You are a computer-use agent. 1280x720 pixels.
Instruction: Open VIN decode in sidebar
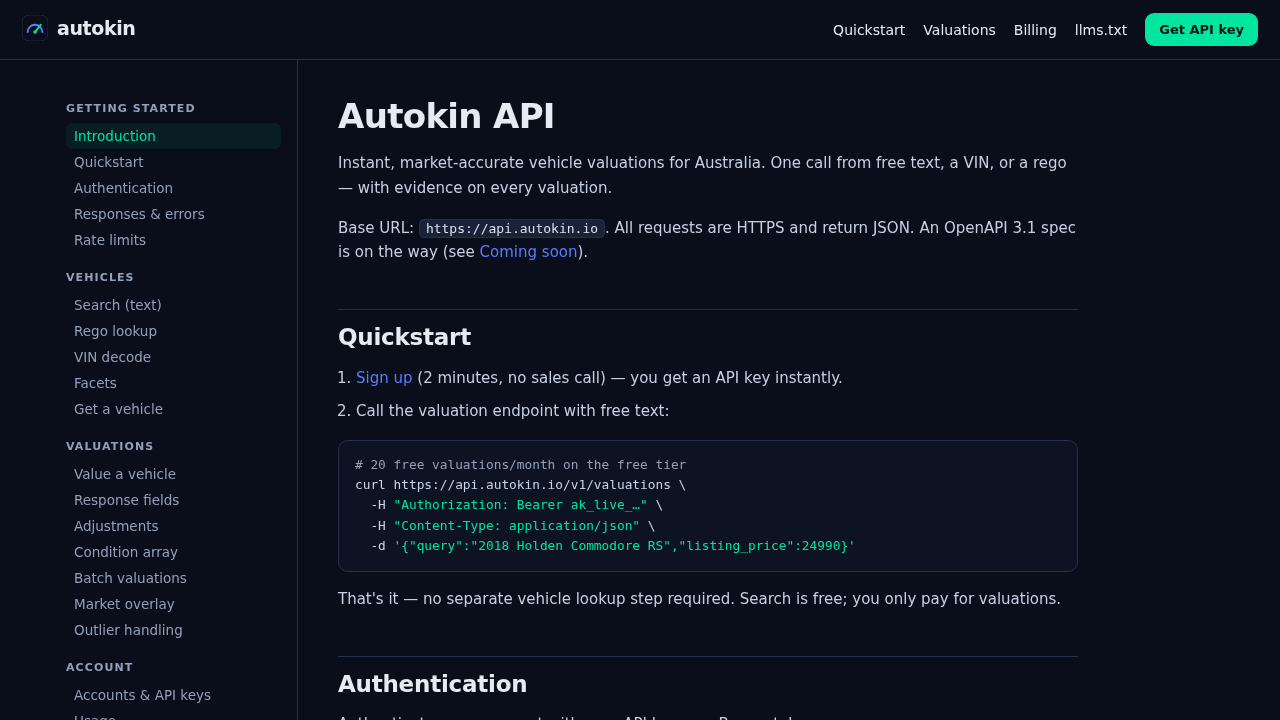tap(173, 357)
